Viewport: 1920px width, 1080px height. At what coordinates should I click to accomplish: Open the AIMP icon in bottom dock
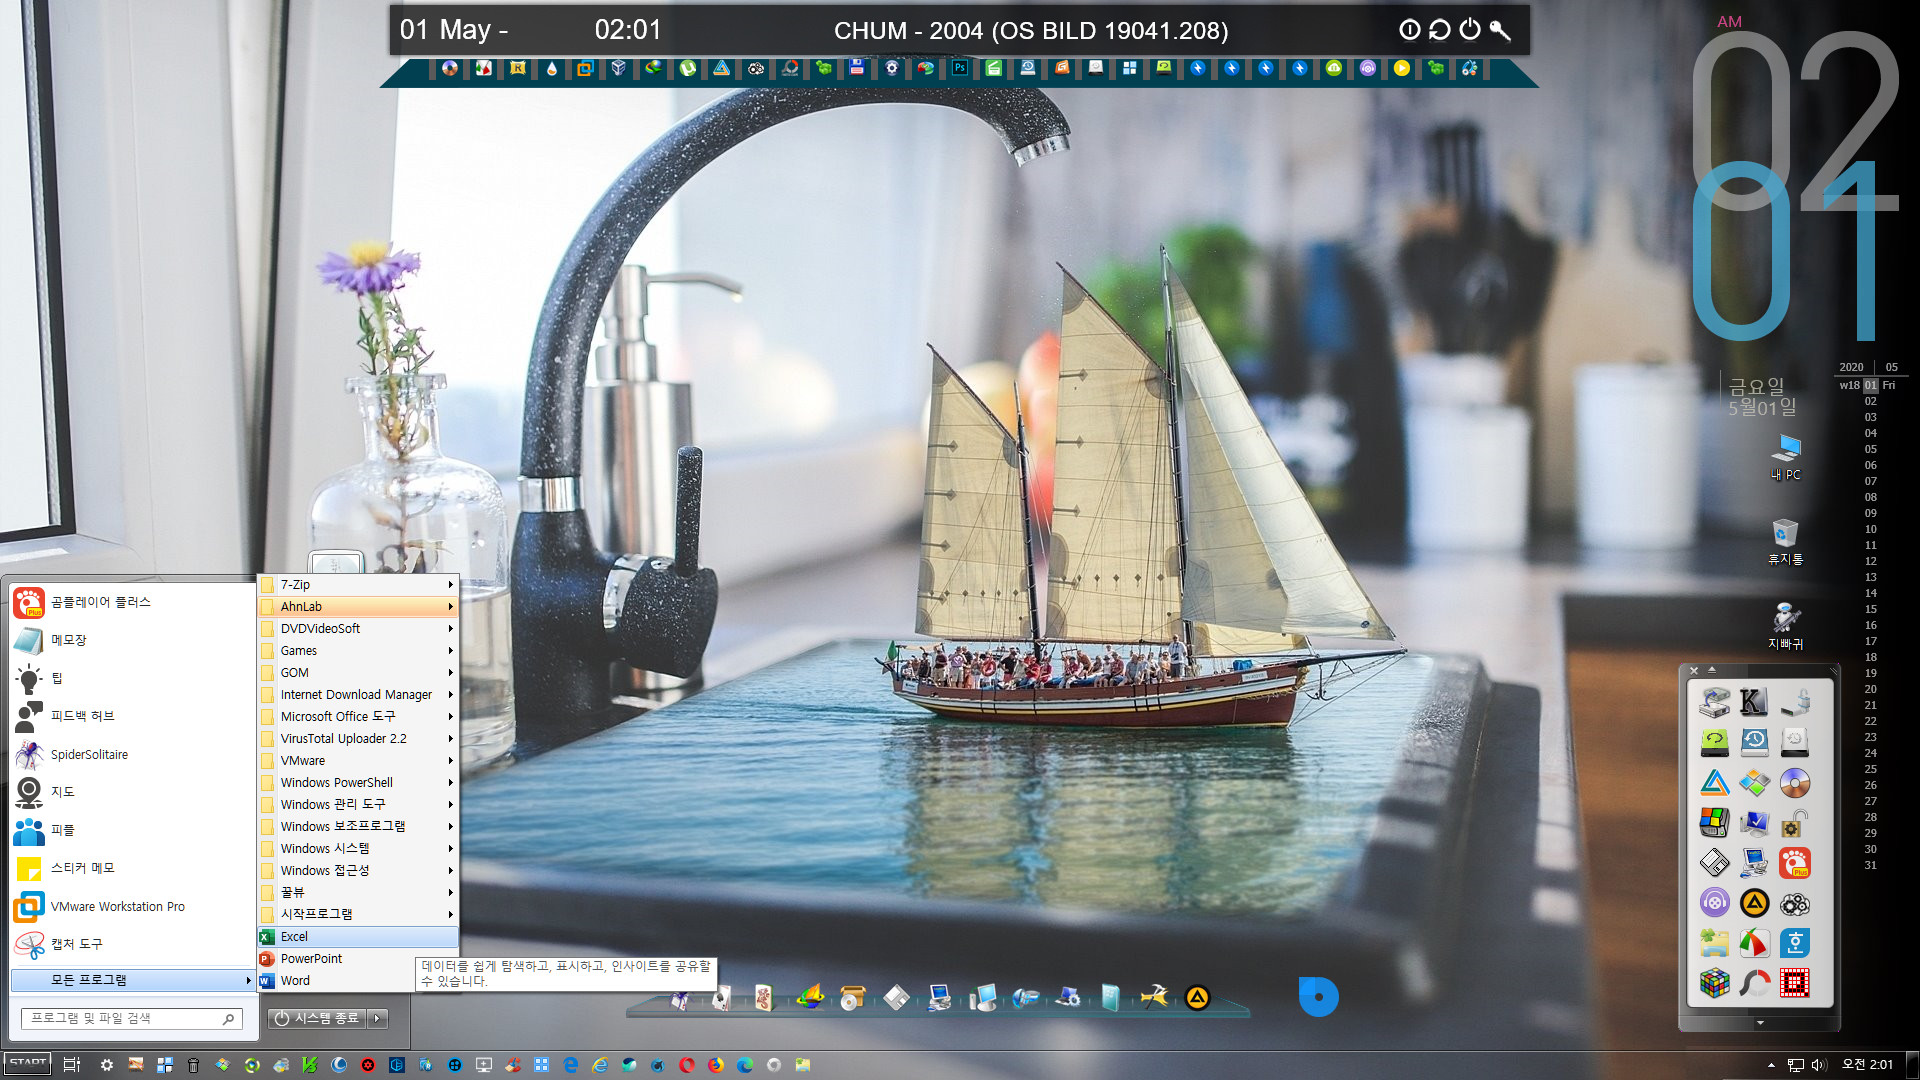pos(1197,997)
